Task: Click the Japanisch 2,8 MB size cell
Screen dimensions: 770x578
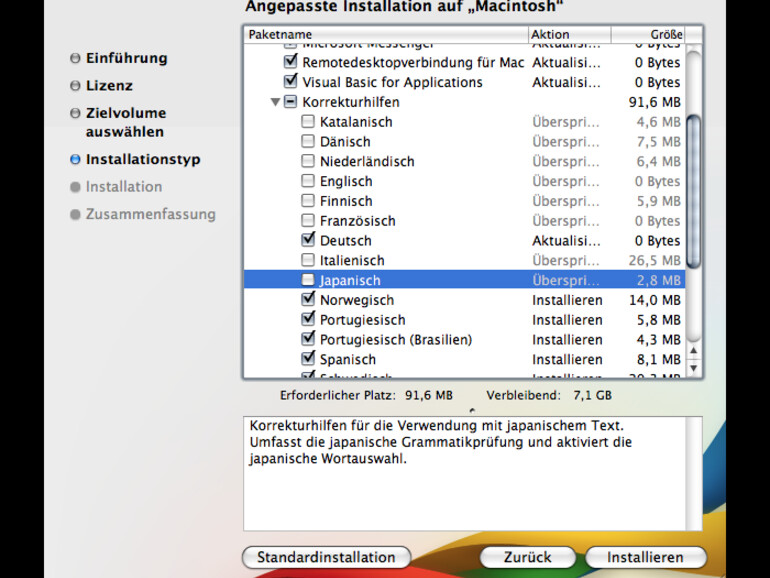Action: [x=659, y=280]
